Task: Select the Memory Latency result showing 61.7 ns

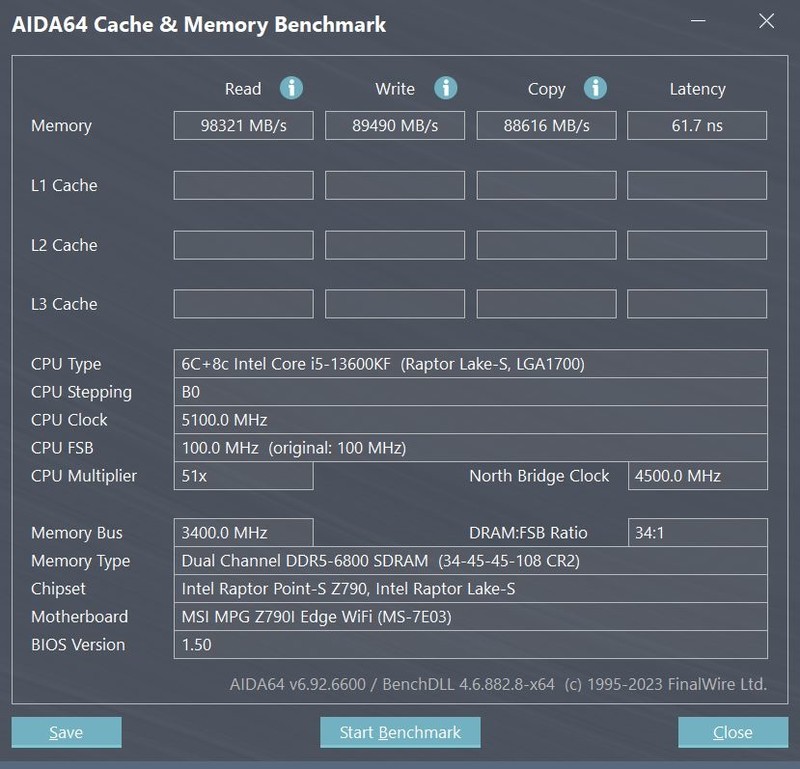Action: click(697, 125)
